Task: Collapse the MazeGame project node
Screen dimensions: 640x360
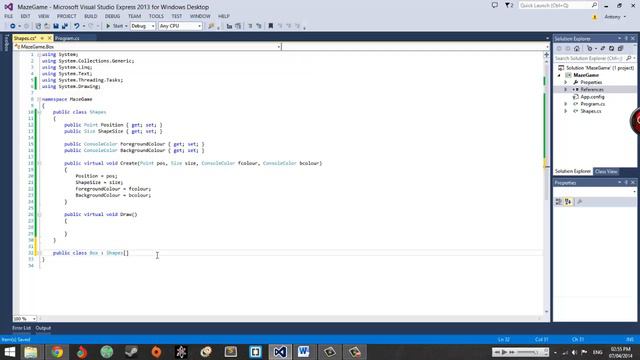Action: [x=559, y=75]
